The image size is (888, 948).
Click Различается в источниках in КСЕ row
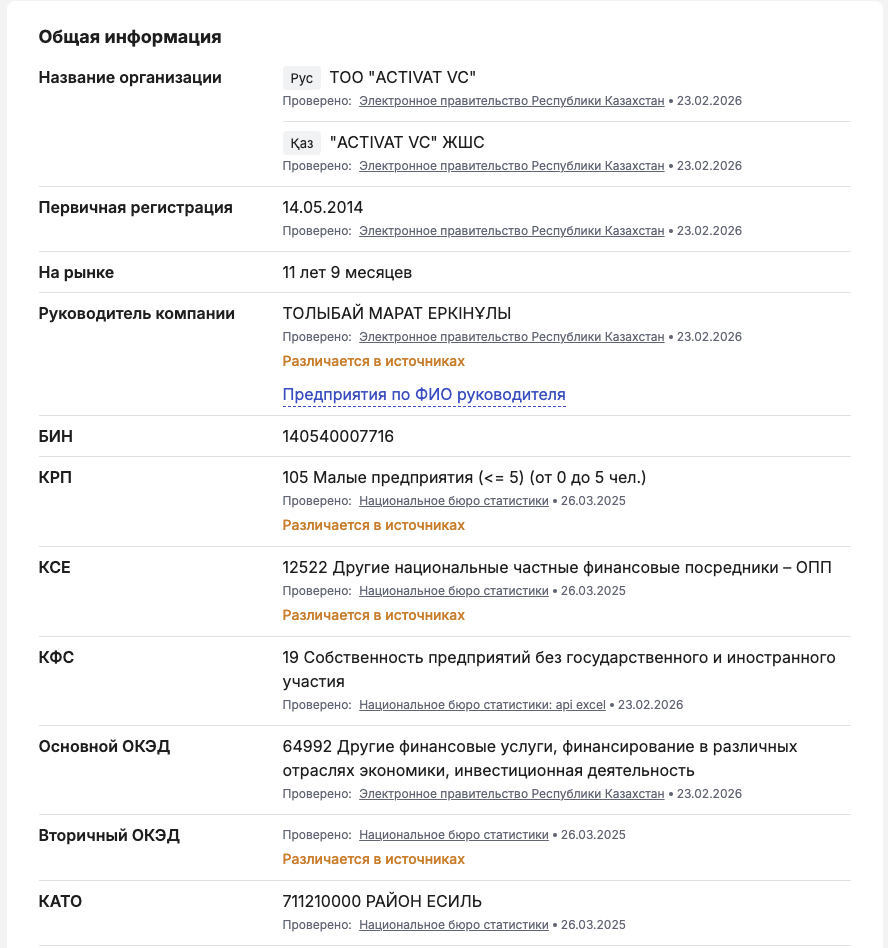point(373,615)
